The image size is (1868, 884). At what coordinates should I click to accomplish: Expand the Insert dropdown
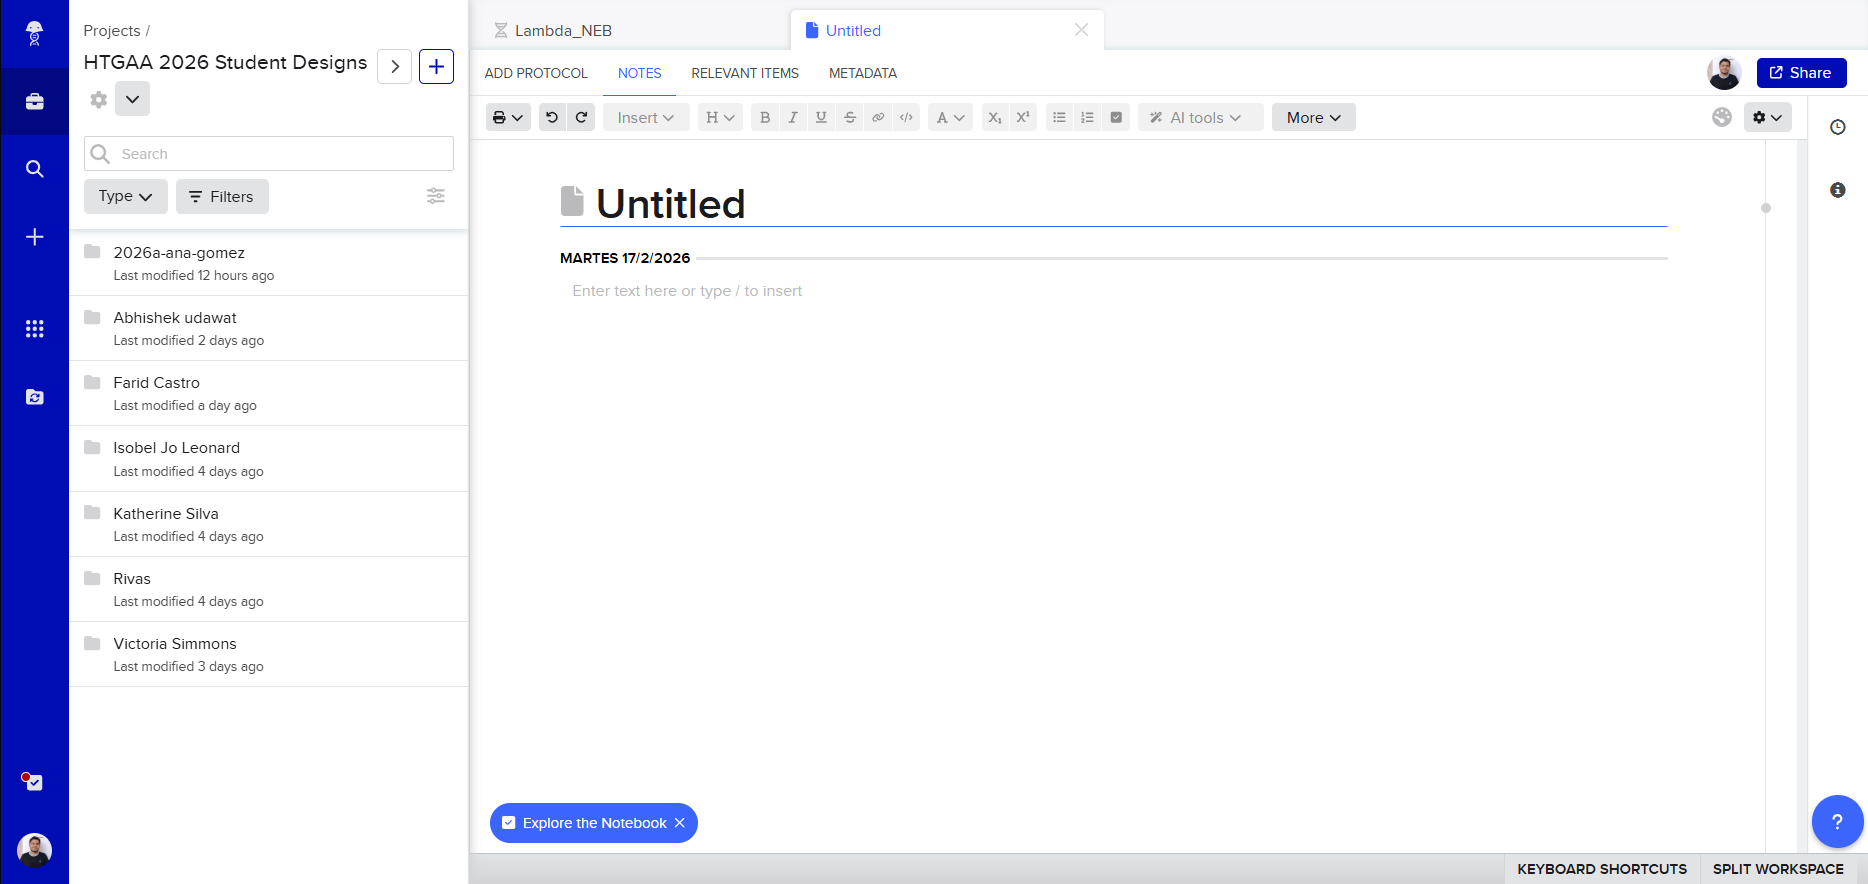[x=645, y=117]
